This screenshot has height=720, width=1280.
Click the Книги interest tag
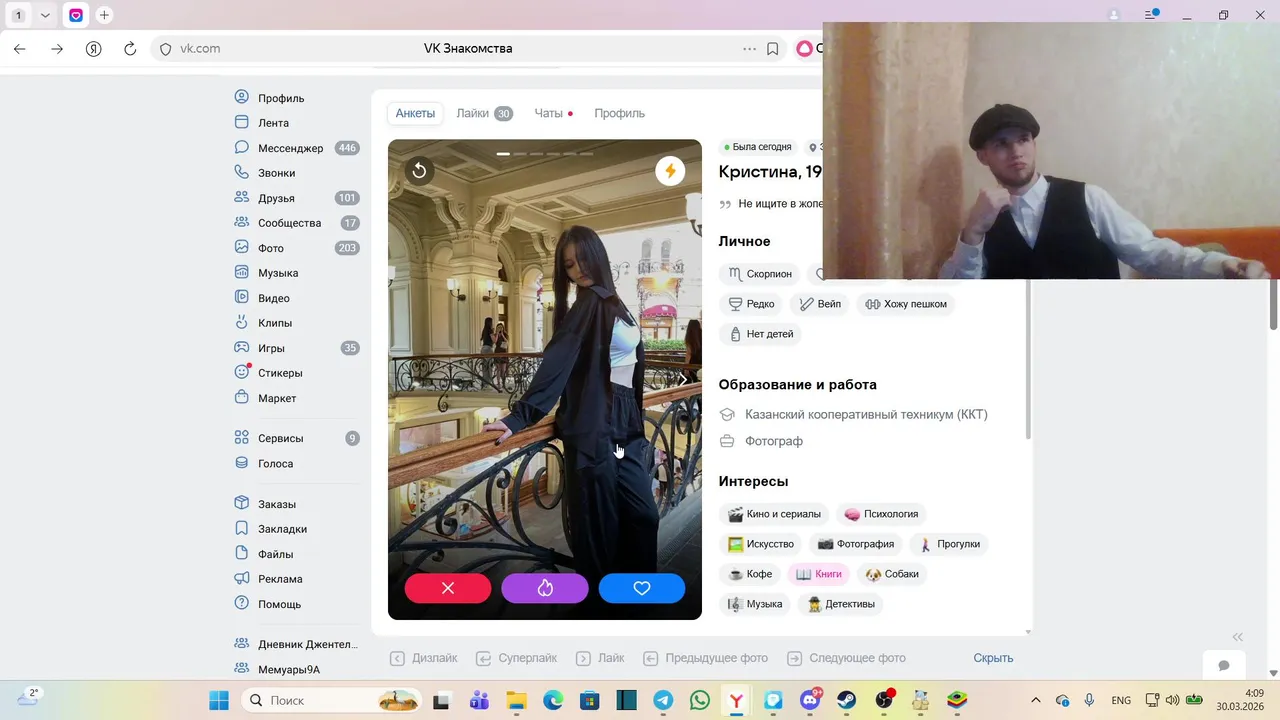coord(818,574)
